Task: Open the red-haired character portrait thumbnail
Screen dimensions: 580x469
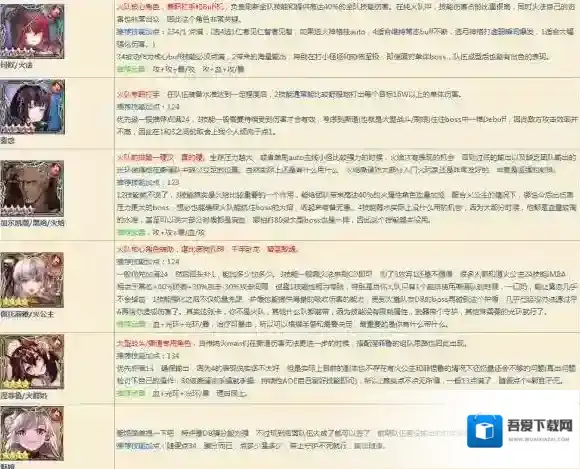Action: (32, 31)
